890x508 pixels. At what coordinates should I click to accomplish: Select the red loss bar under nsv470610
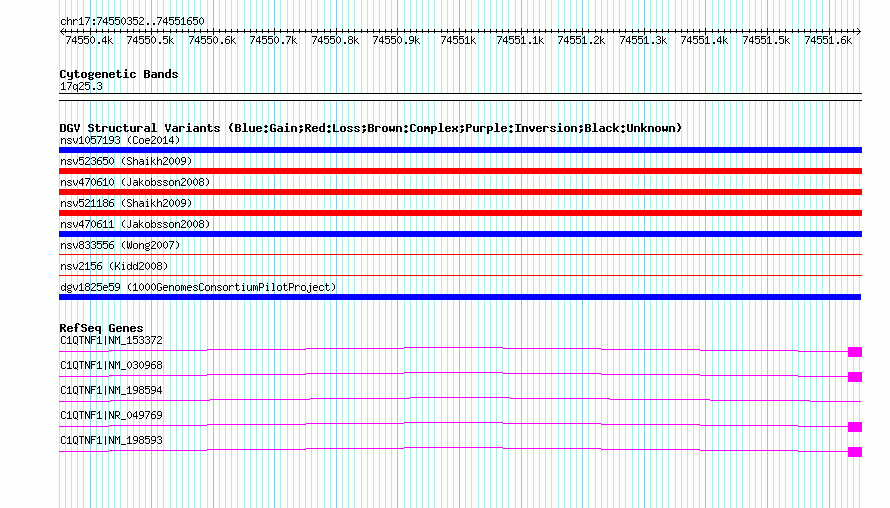click(460, 192)
